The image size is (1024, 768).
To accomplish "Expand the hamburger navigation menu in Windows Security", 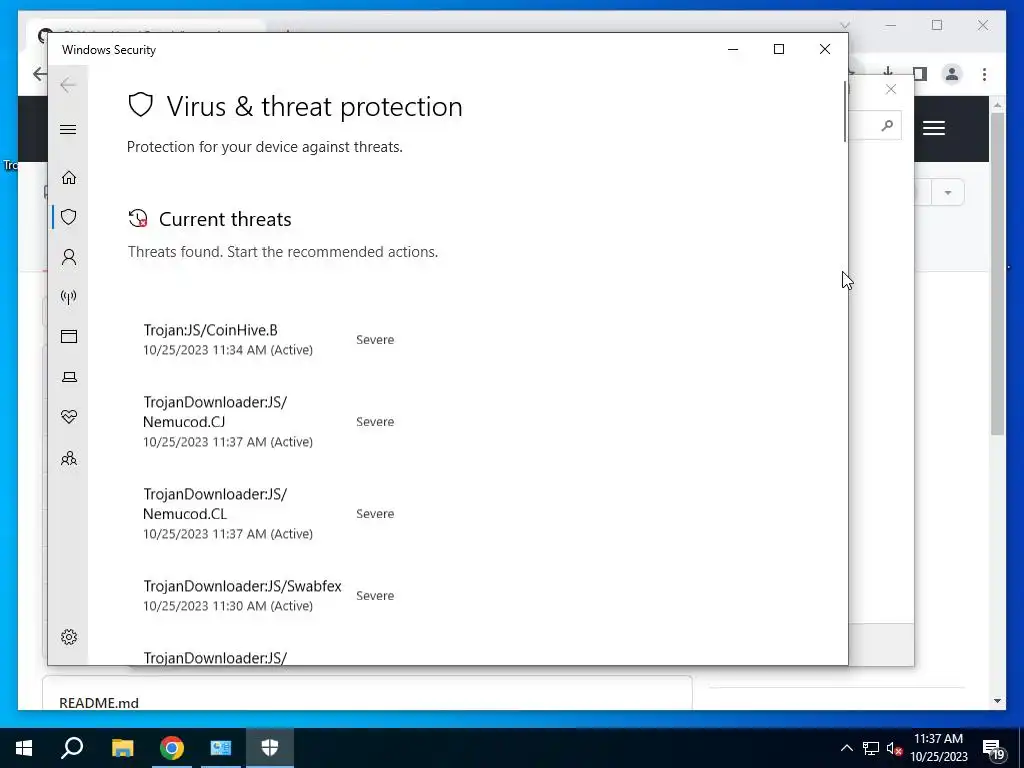I will tap(68, 129).
